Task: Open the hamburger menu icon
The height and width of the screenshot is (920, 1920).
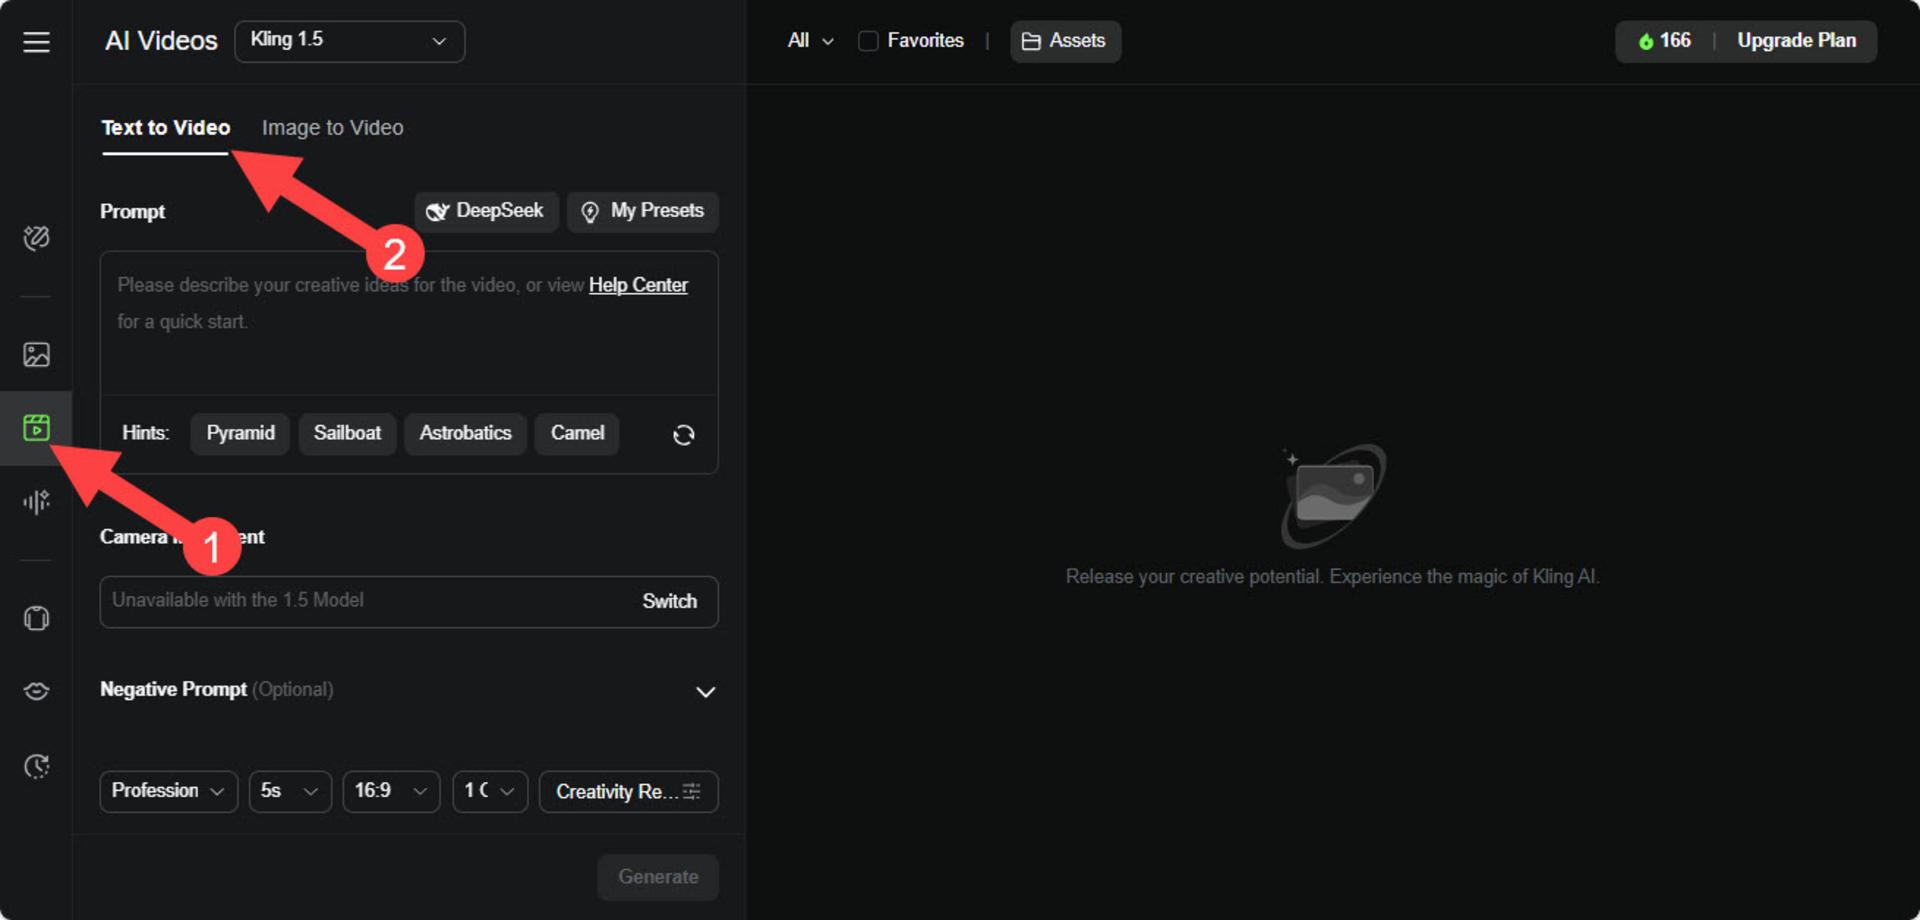Action: pyautogui.click(x=36, y=41)
